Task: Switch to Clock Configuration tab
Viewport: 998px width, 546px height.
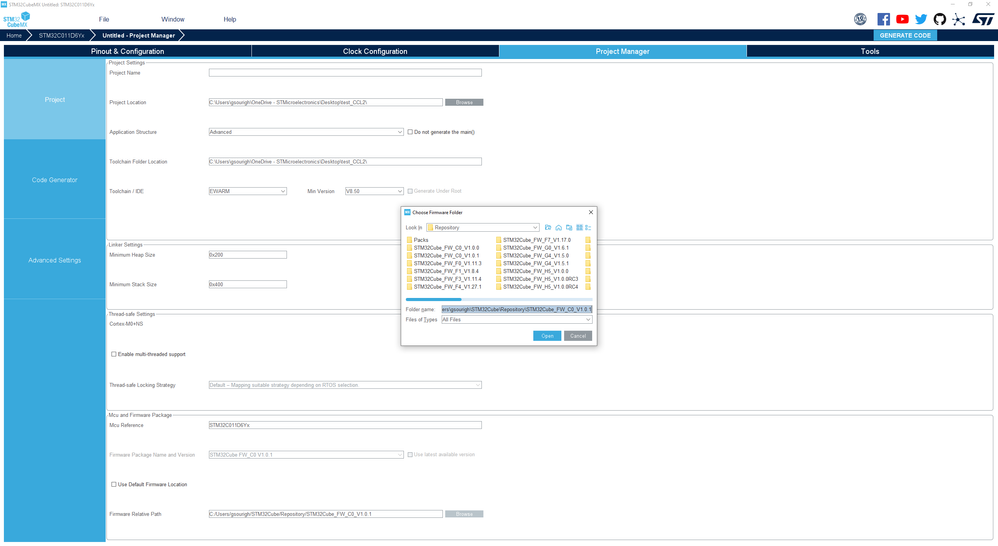Action: [375, 51]
